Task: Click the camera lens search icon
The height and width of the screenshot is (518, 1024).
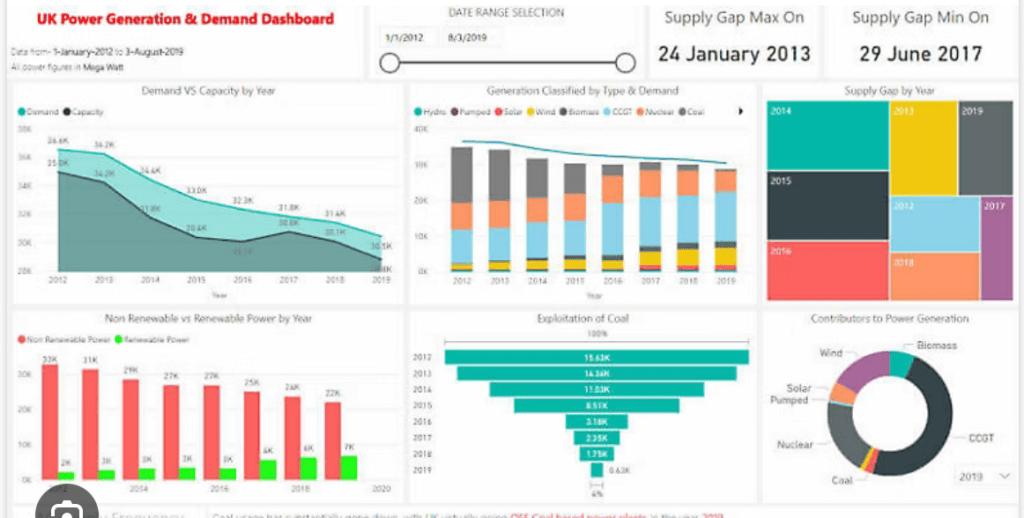Action: pos(67,508)
